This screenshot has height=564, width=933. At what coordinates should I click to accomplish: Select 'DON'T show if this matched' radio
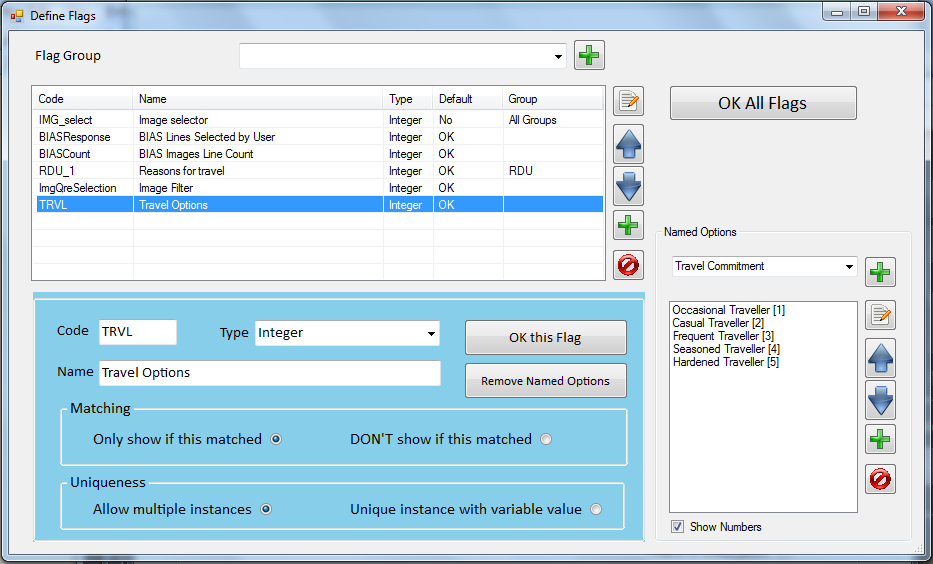pos(546,440)
